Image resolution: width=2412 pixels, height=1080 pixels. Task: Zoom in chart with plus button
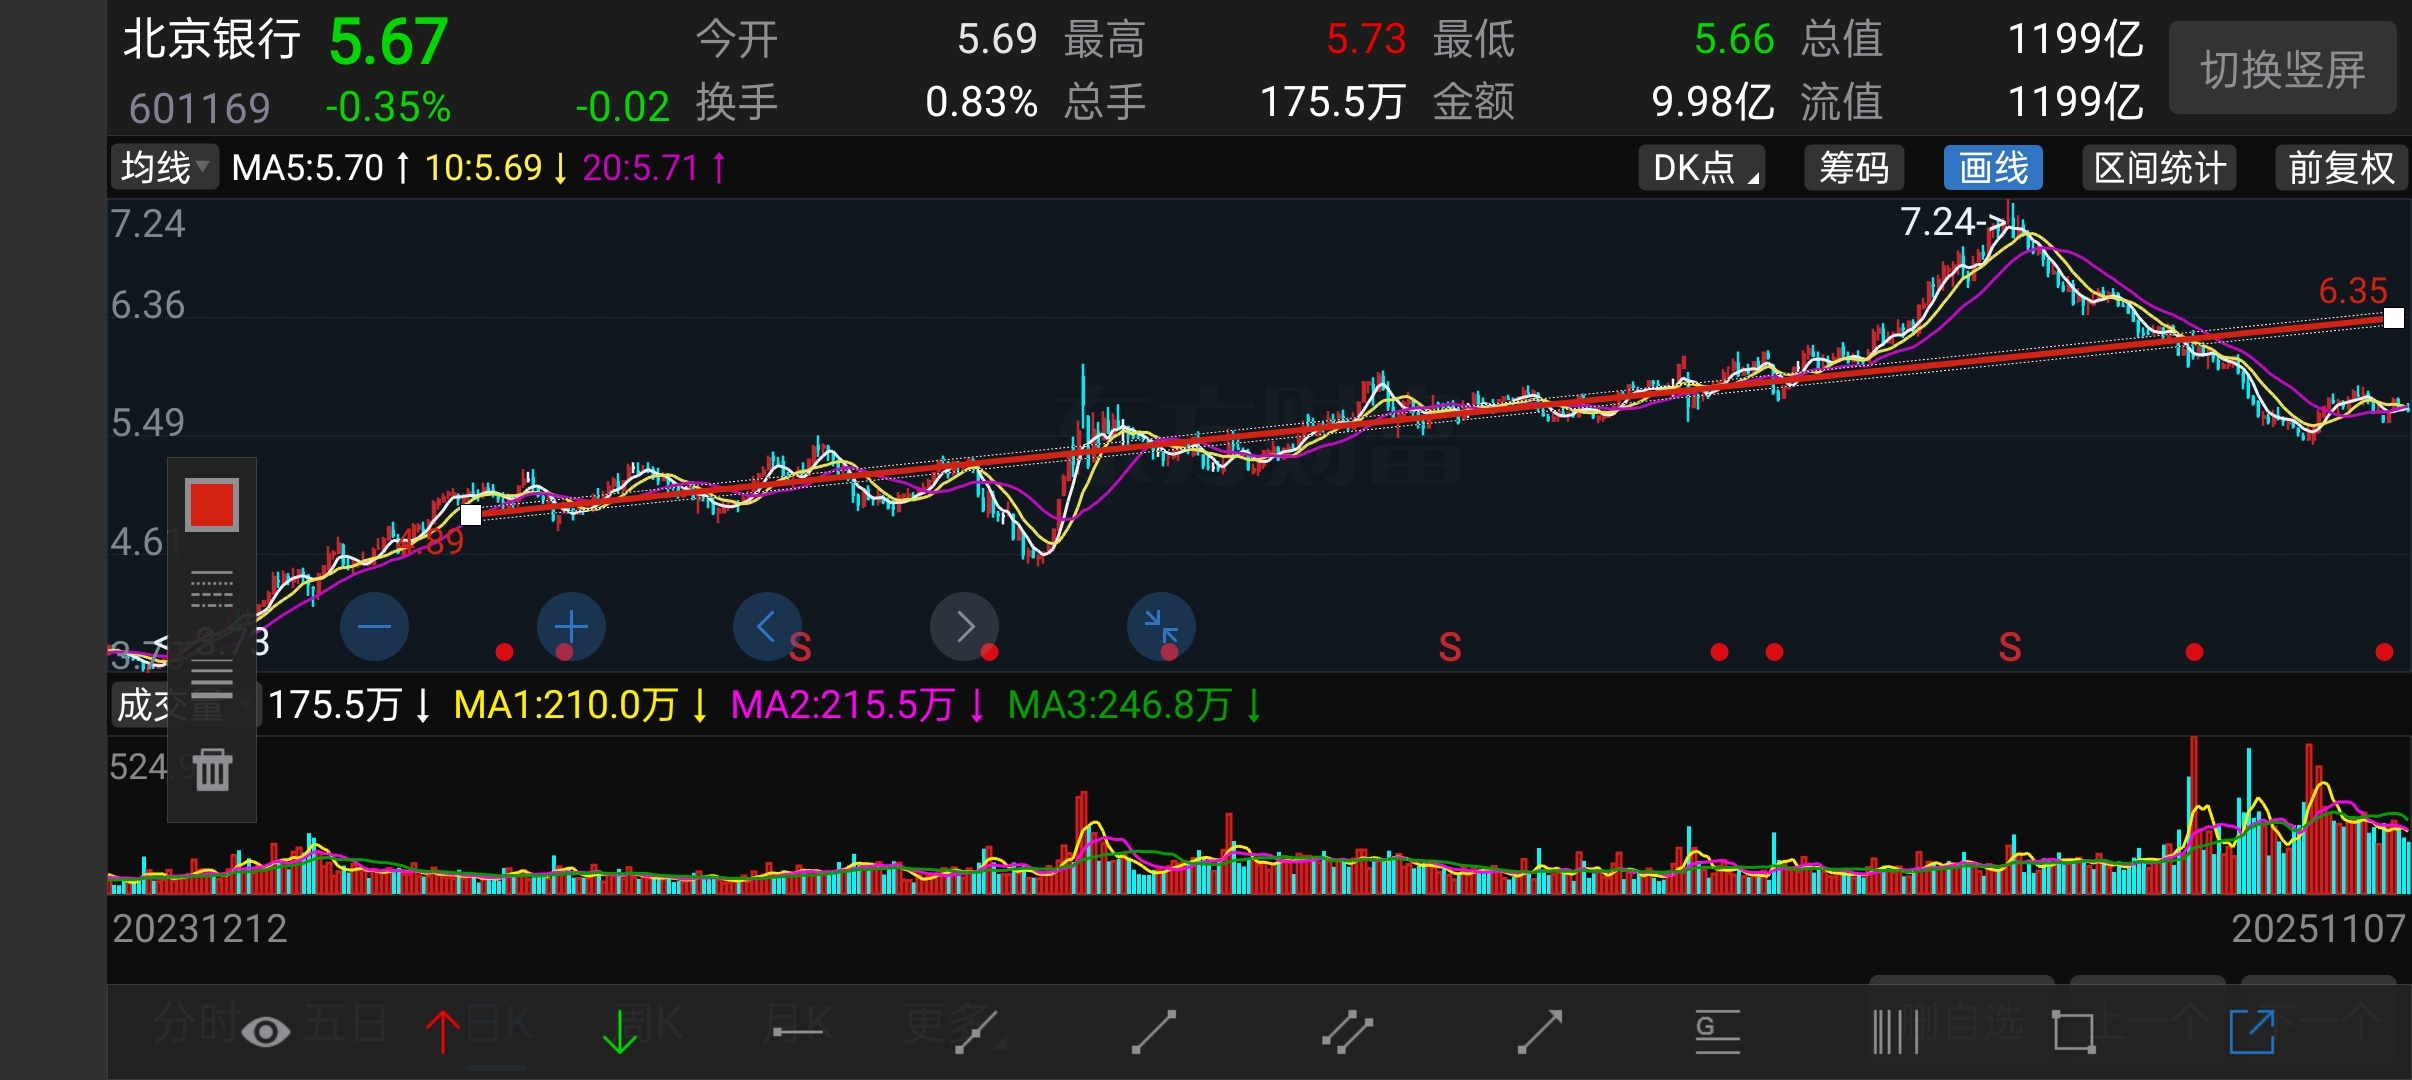click(x=571, y=627)
